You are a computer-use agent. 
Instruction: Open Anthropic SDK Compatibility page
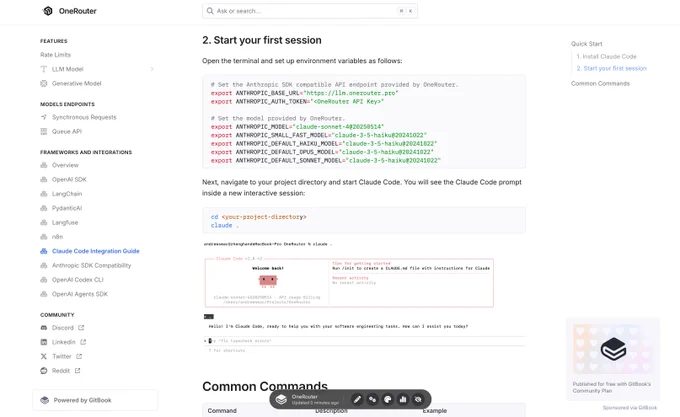coord(92,265)
